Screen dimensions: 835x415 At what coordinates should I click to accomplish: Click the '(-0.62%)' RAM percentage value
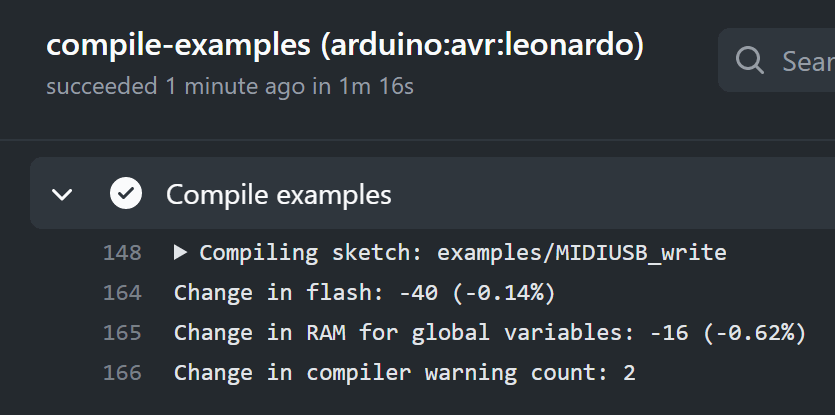tap(755, 332)
